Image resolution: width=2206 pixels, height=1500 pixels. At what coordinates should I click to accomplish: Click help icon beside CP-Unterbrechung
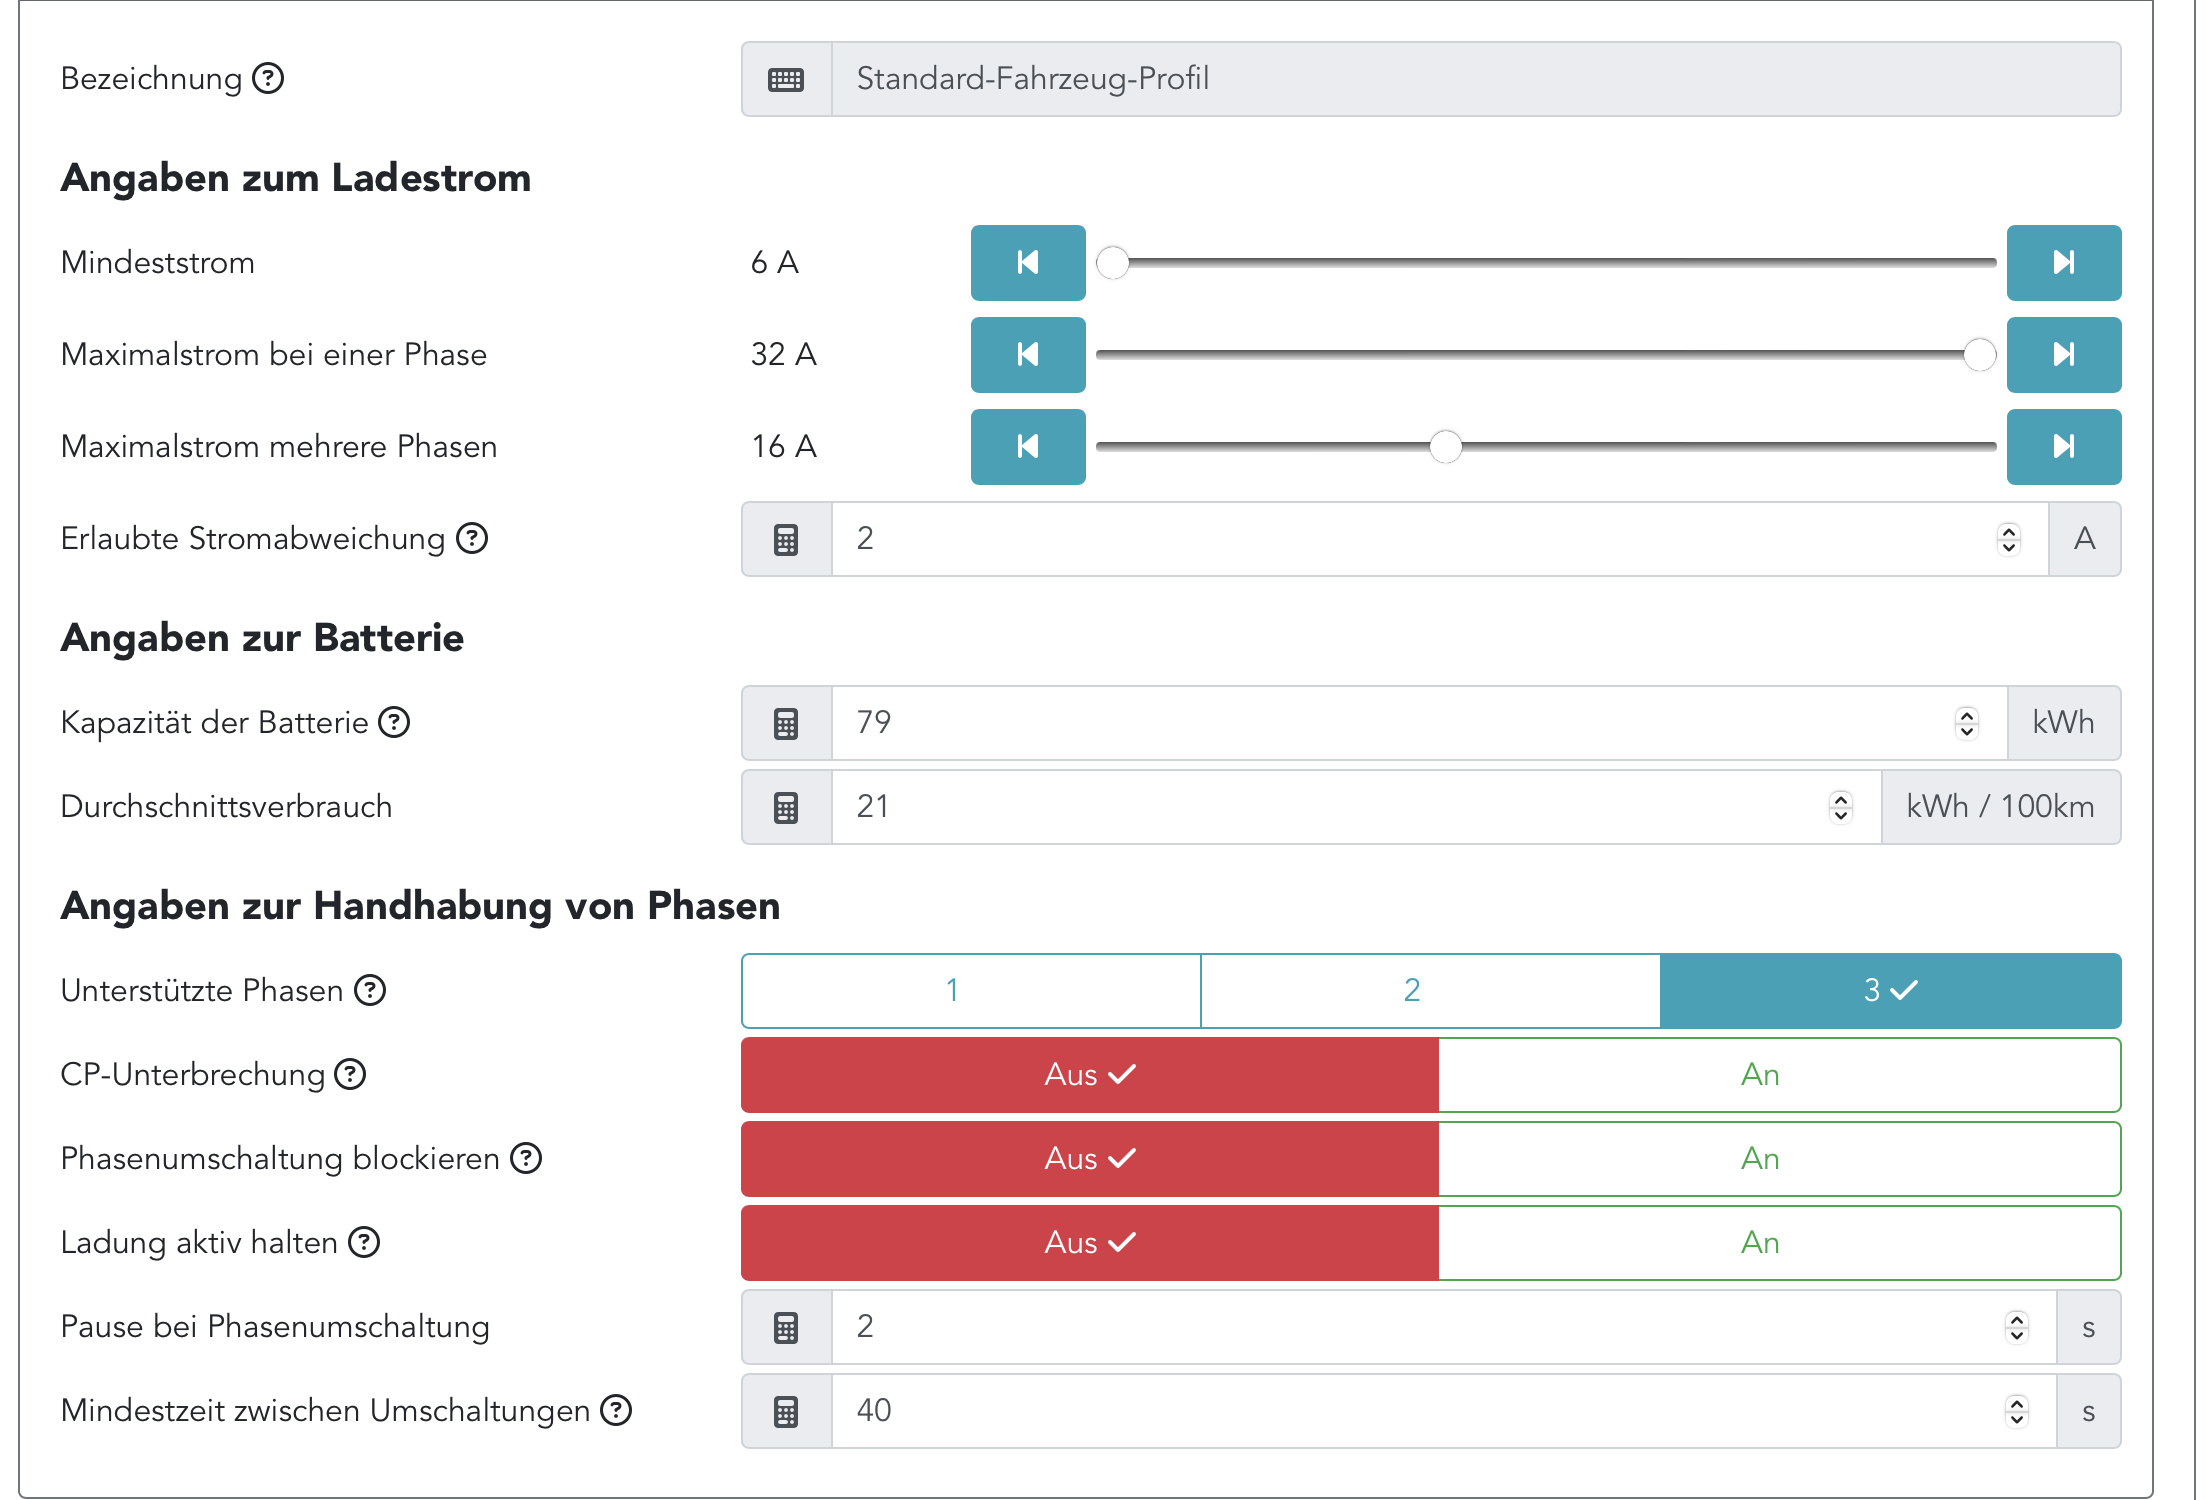click(350, 1075)
